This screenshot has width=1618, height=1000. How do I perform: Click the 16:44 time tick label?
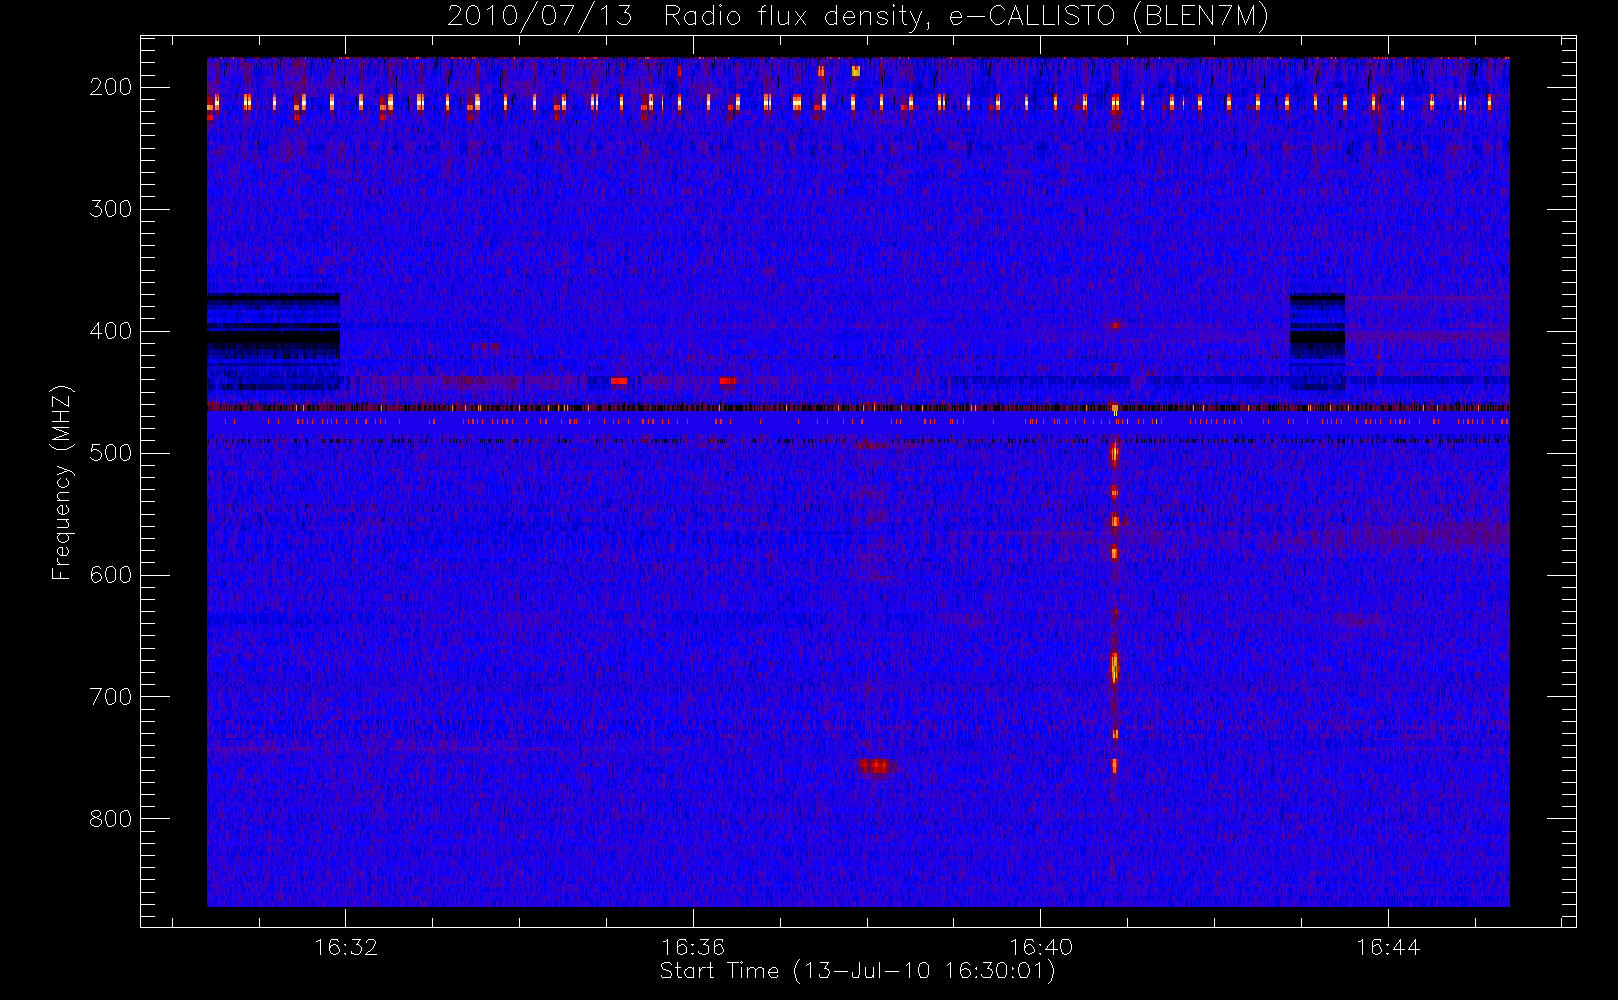pyautogui.click(x=1388, y=947)
